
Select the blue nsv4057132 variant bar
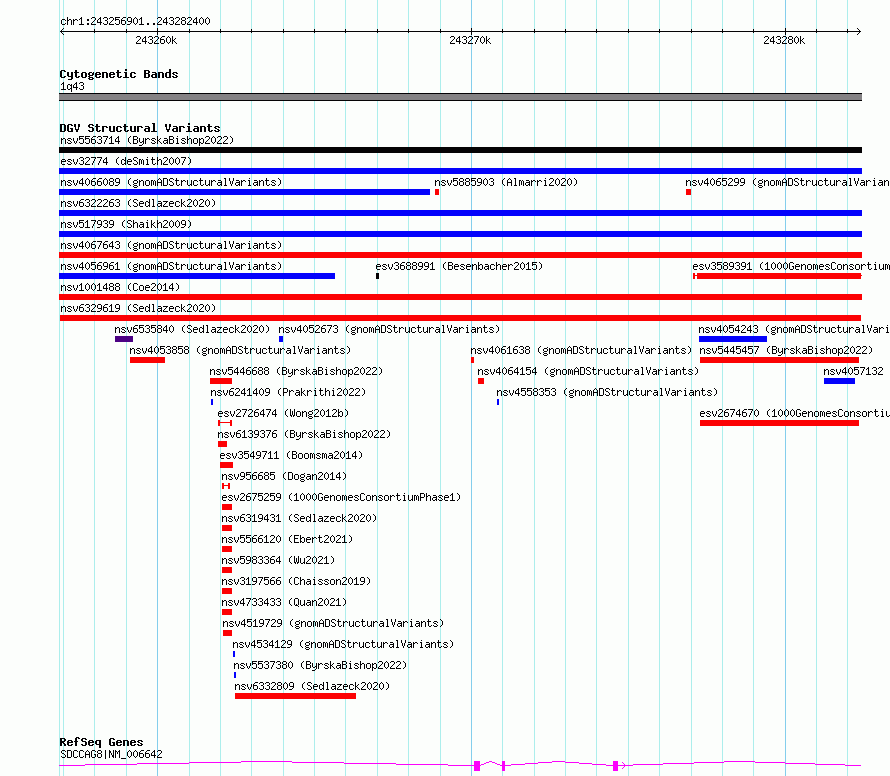pos(839,381)
